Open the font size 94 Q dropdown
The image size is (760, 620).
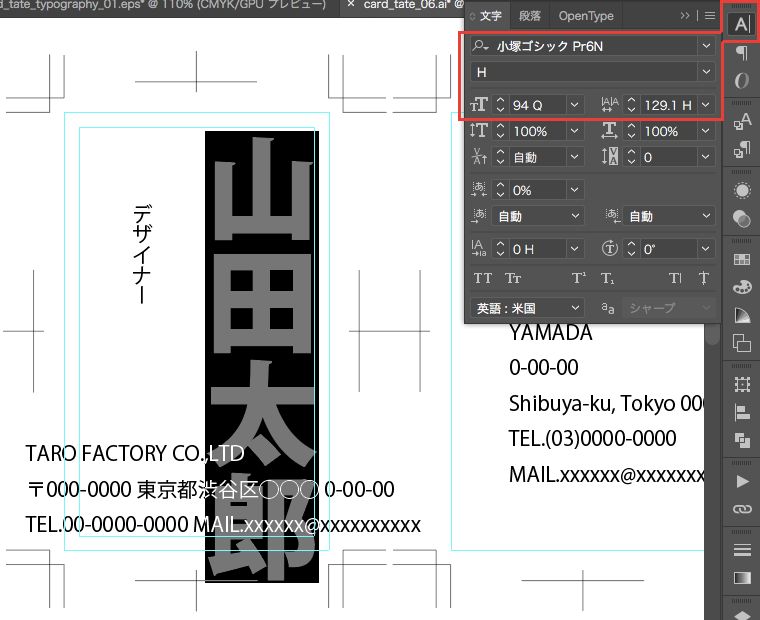574,104
